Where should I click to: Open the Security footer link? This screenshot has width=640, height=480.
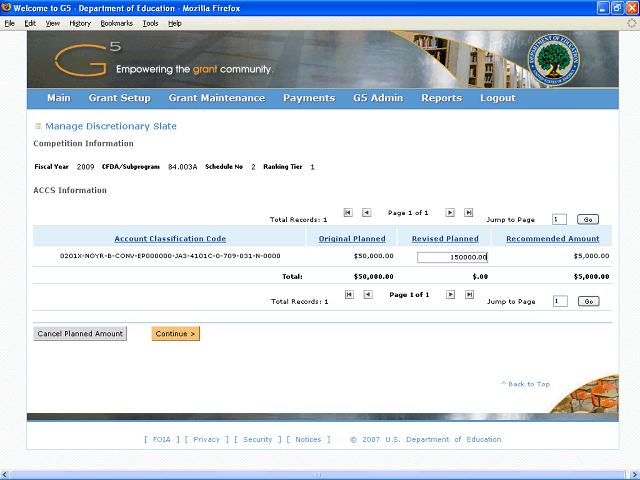pos(258,440)
